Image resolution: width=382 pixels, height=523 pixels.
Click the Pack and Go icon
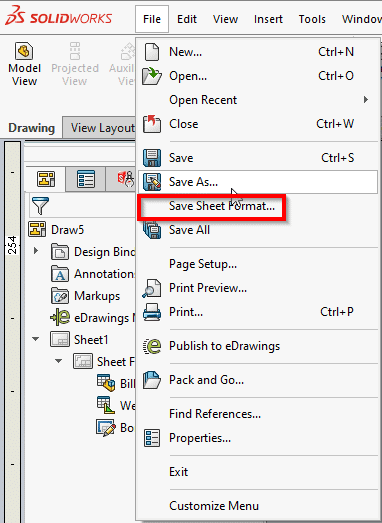pos(152,380)
